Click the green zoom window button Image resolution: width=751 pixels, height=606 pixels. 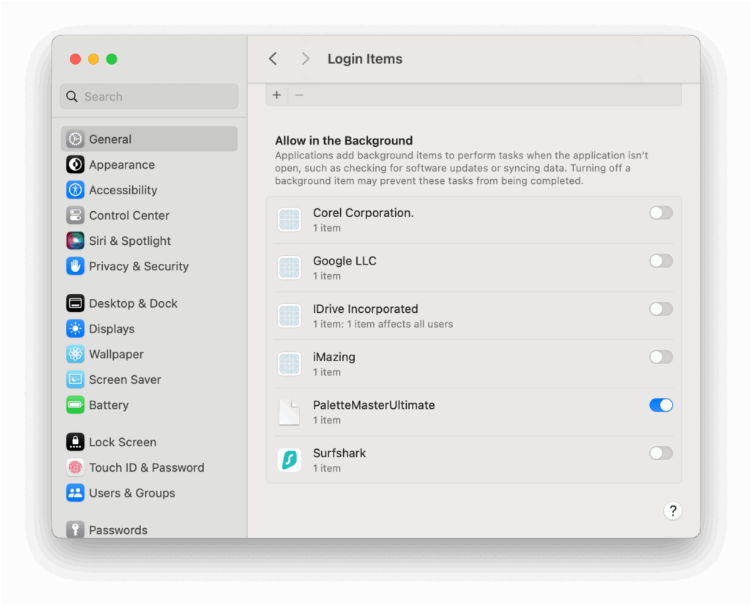coord(112,59)
